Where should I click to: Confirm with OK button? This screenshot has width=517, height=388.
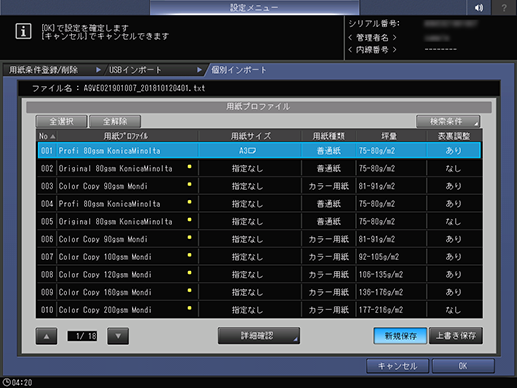click(x=463, y=366)
